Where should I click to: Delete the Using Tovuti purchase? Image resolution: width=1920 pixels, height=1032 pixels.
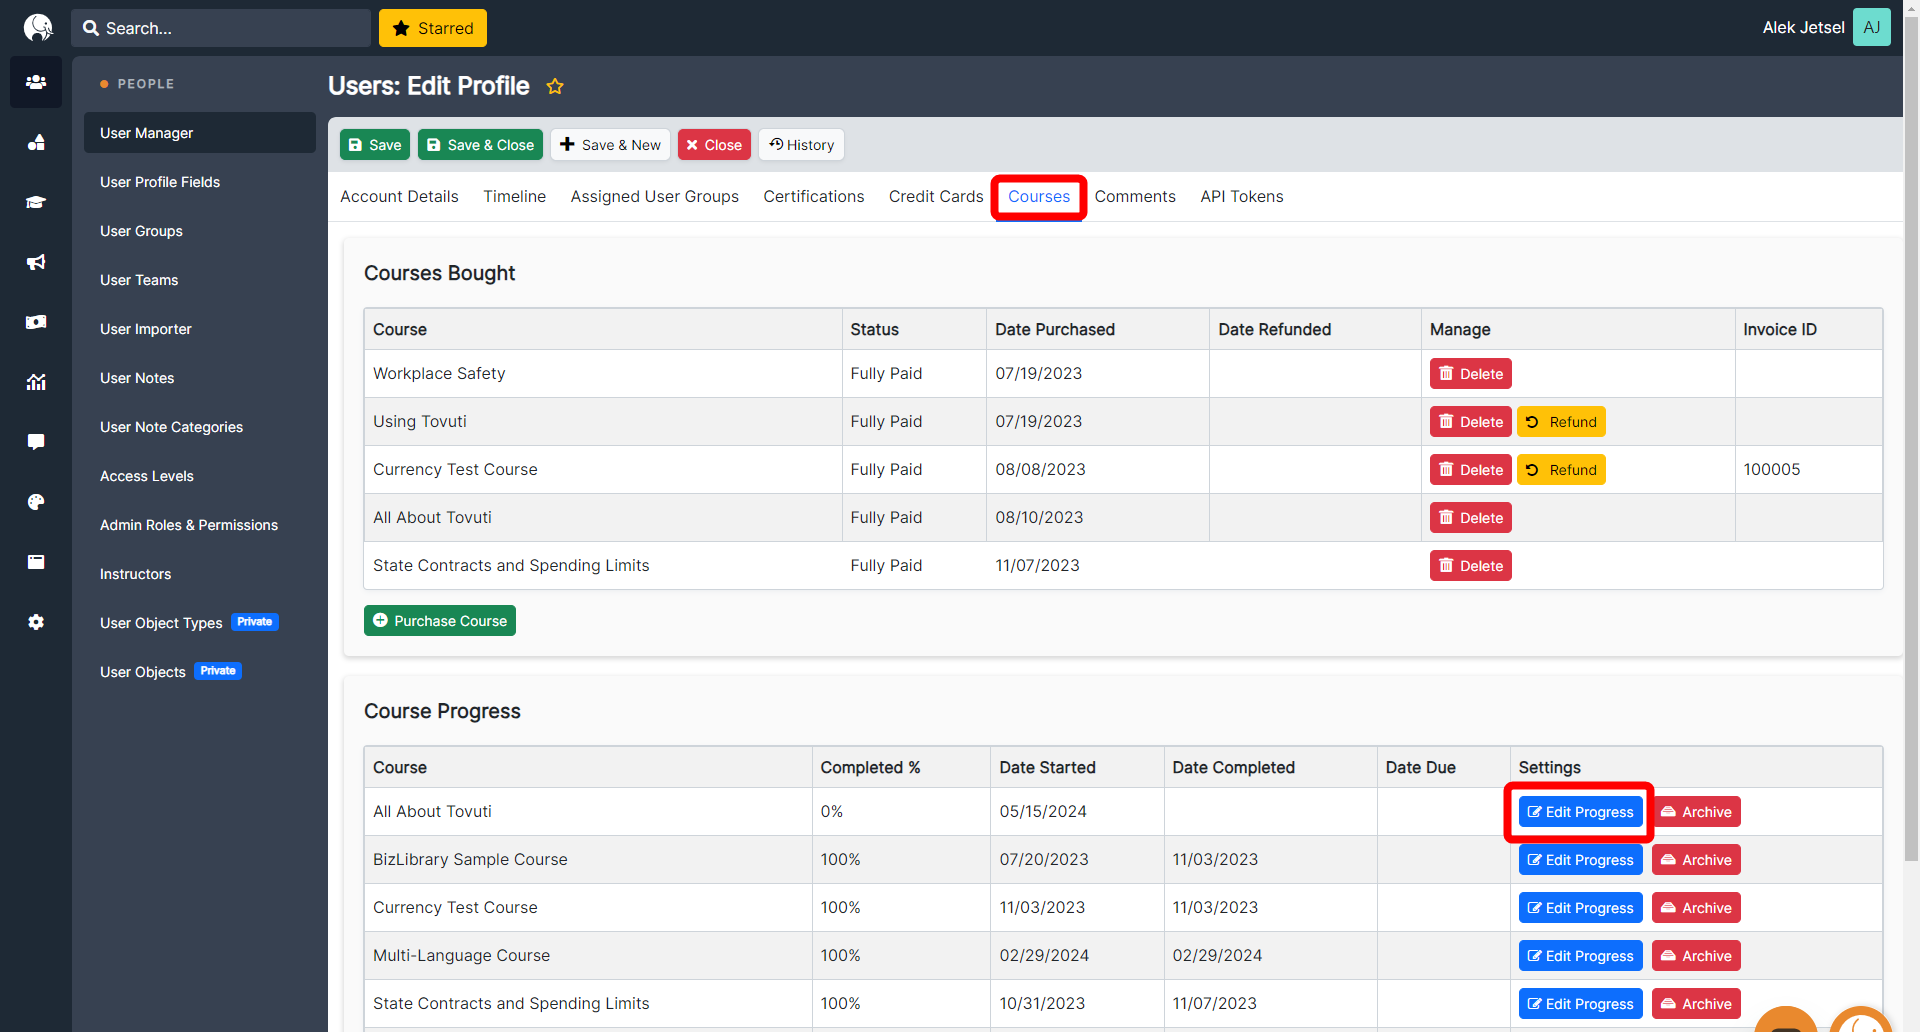click(x=1470, y=422)
